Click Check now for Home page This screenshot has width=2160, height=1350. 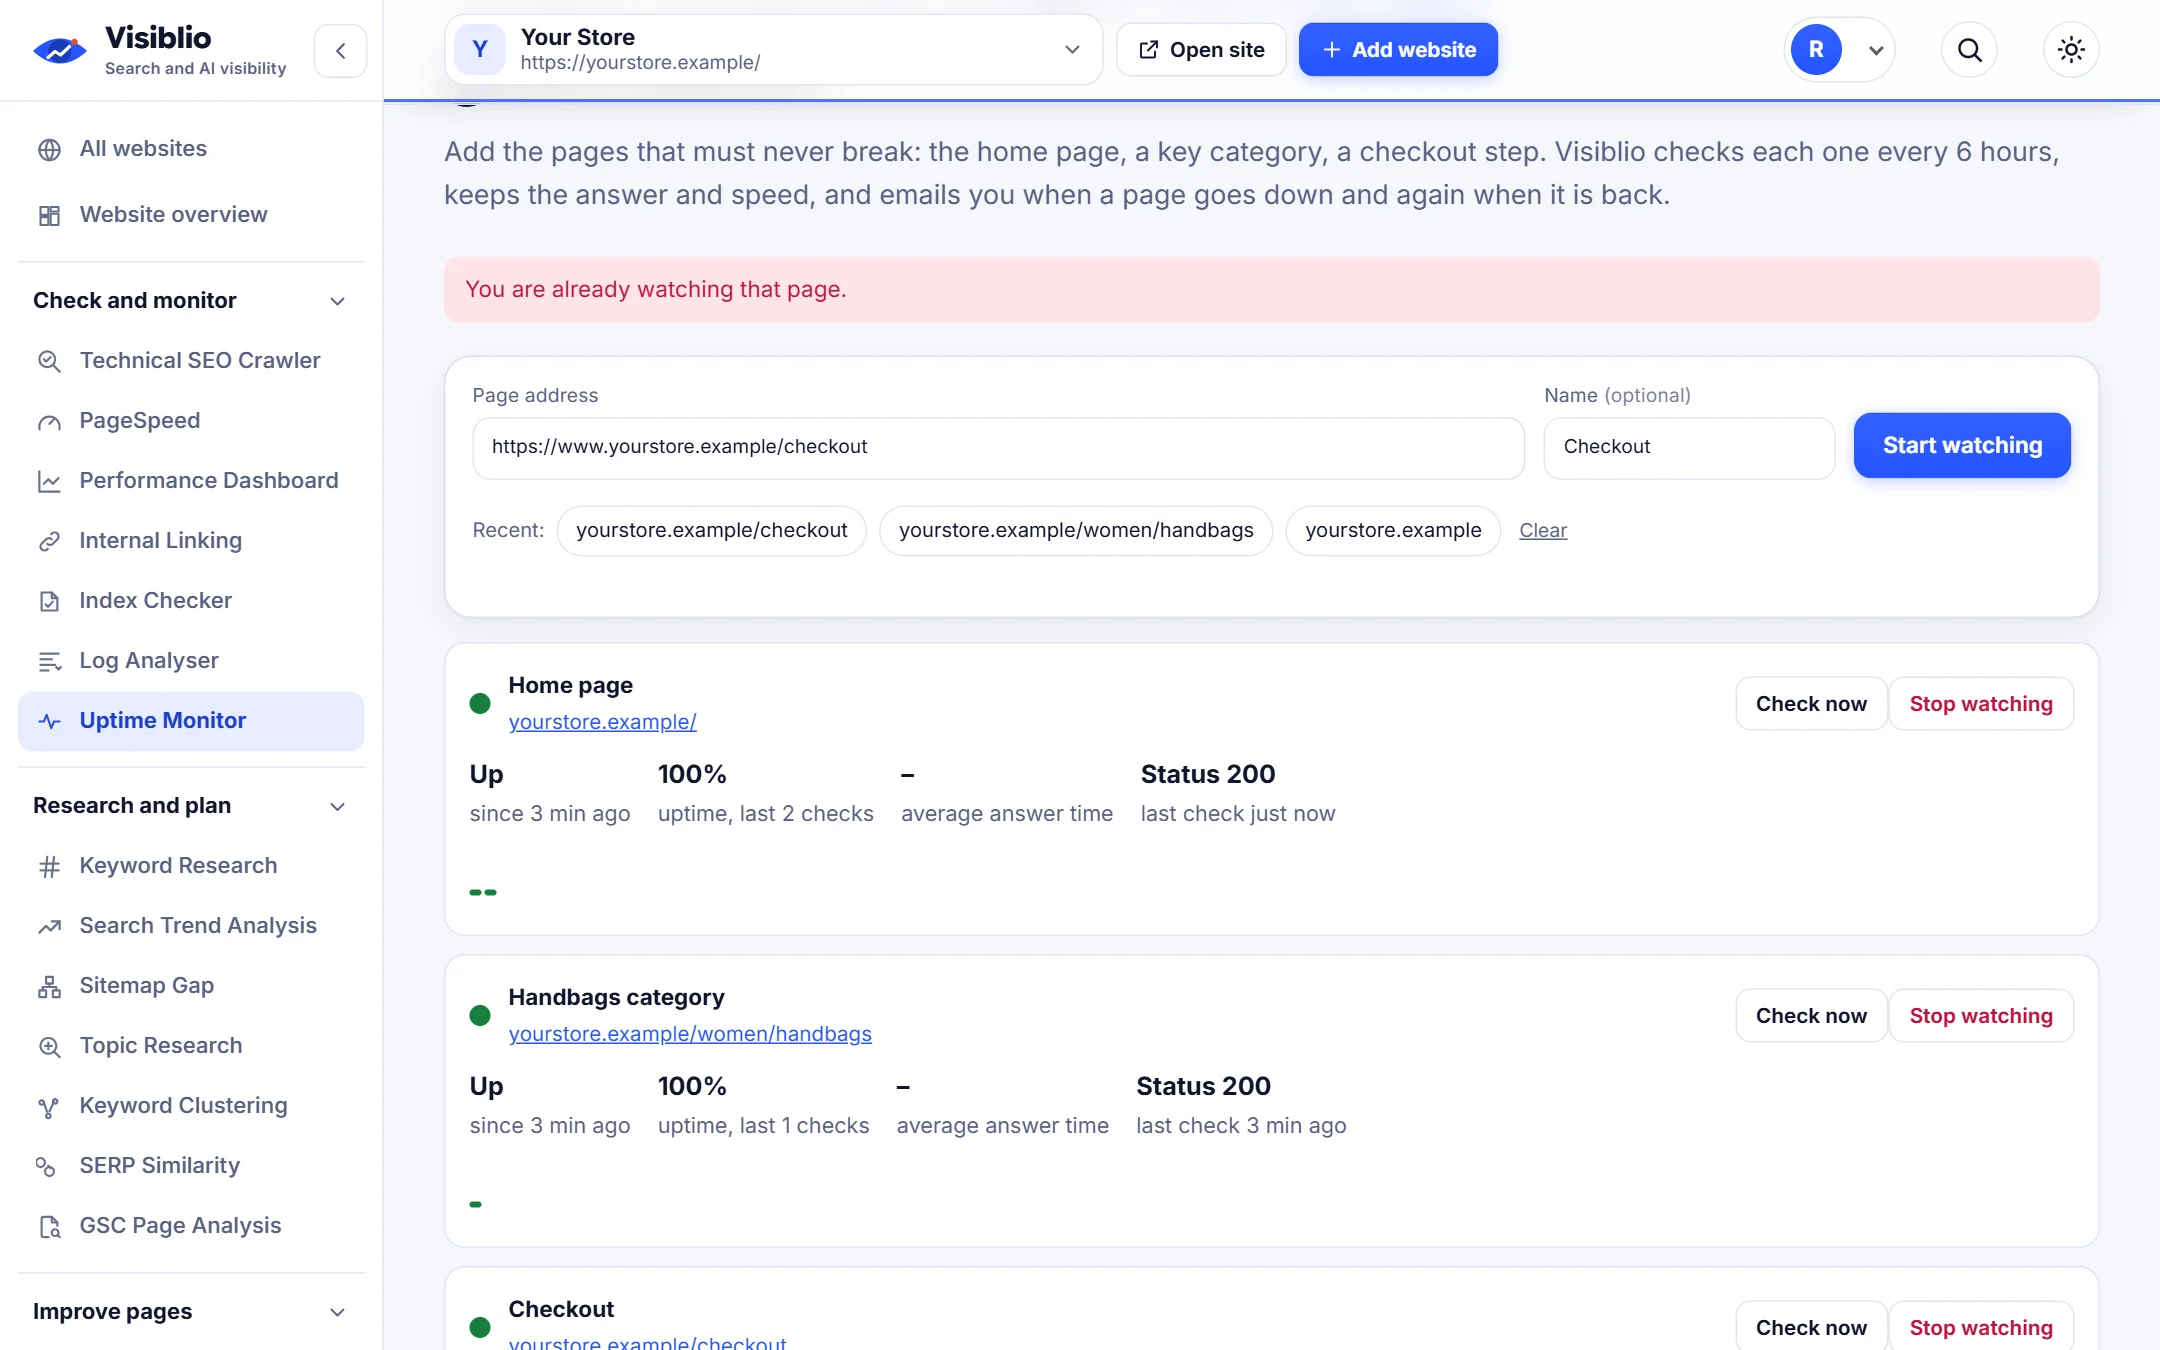click(x=1811, y=704)
